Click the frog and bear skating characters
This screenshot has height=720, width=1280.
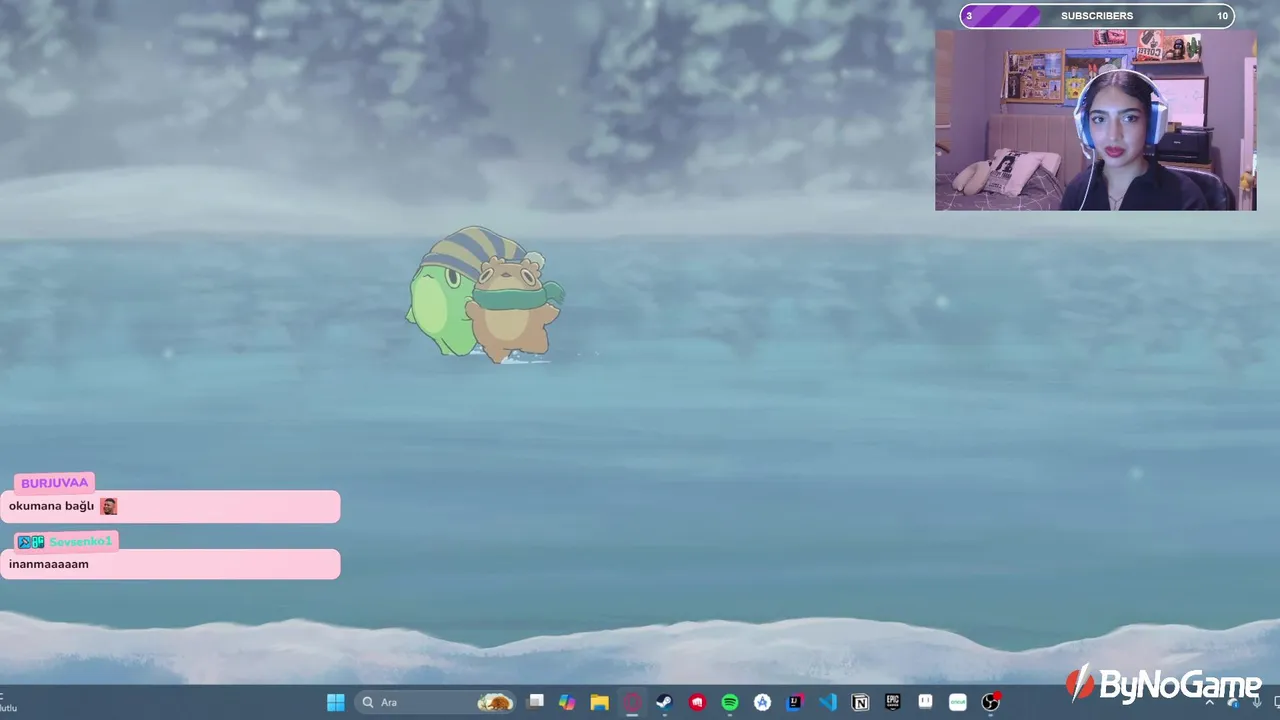(485, 294)
